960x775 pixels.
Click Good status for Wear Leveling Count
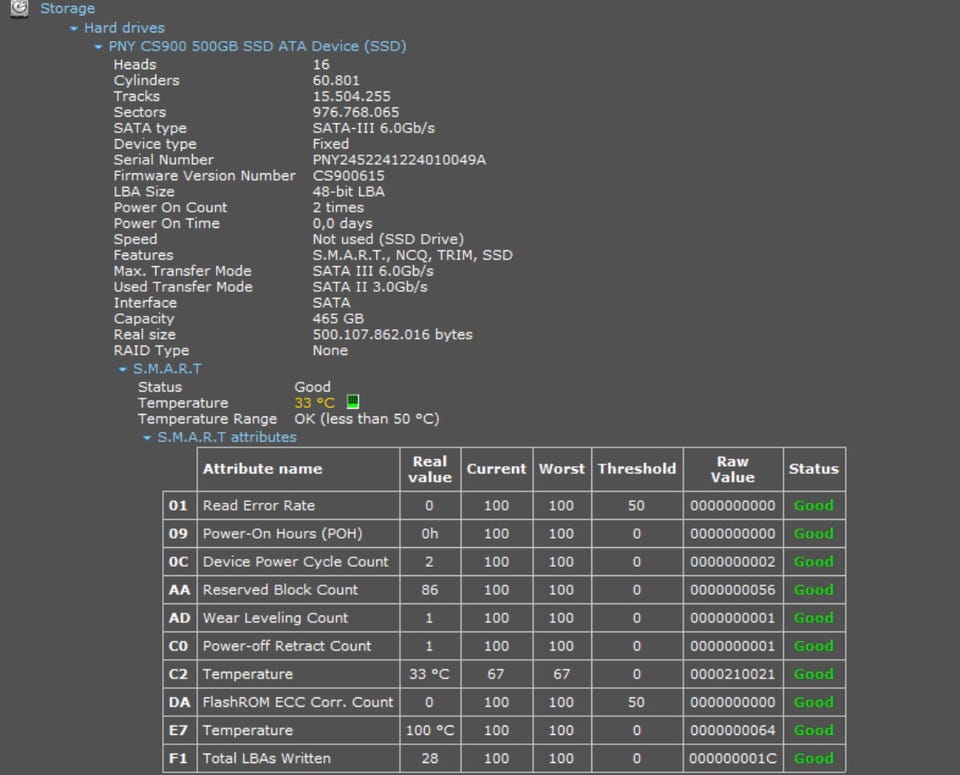click(813, 618)
